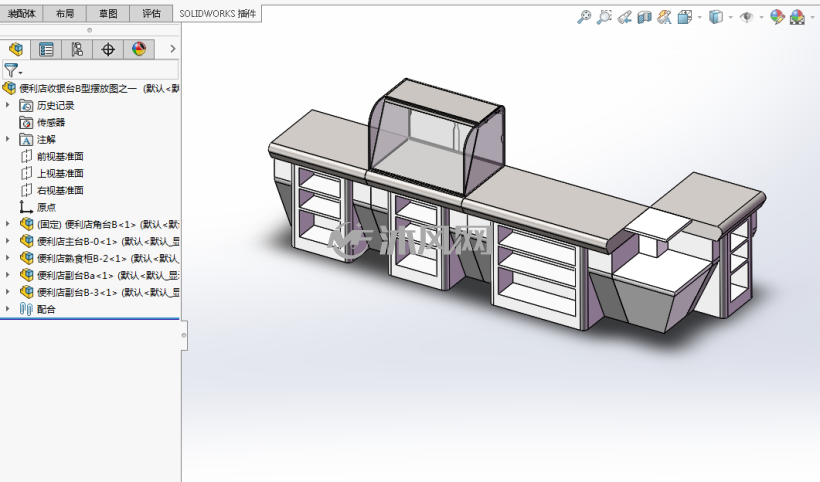Screen dimensions: 820x482
Task: Activate the Zoom to Area tool
Action: (604, 17)
